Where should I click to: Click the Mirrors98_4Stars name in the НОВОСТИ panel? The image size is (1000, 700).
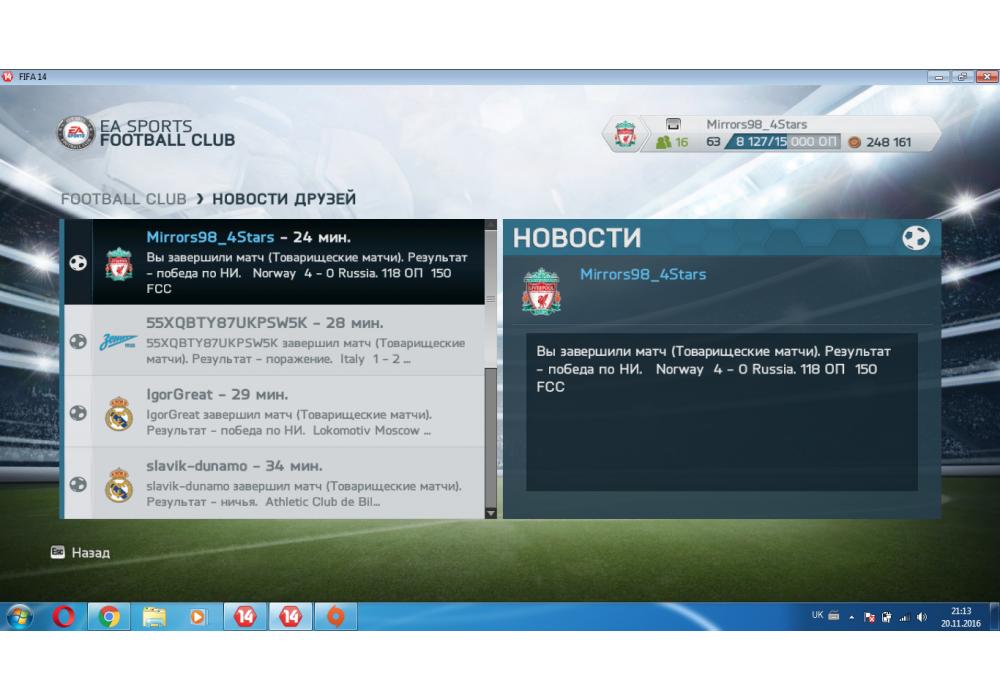point(643,274)
